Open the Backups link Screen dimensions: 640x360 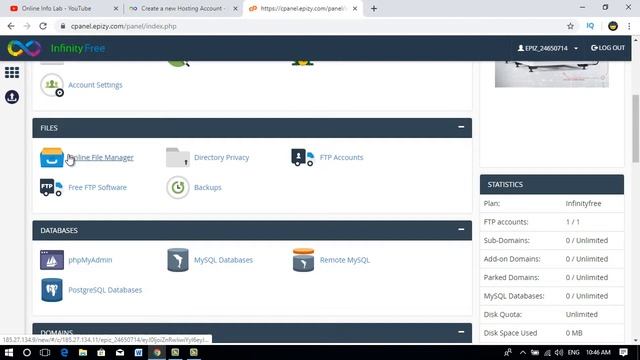[208, 187]
